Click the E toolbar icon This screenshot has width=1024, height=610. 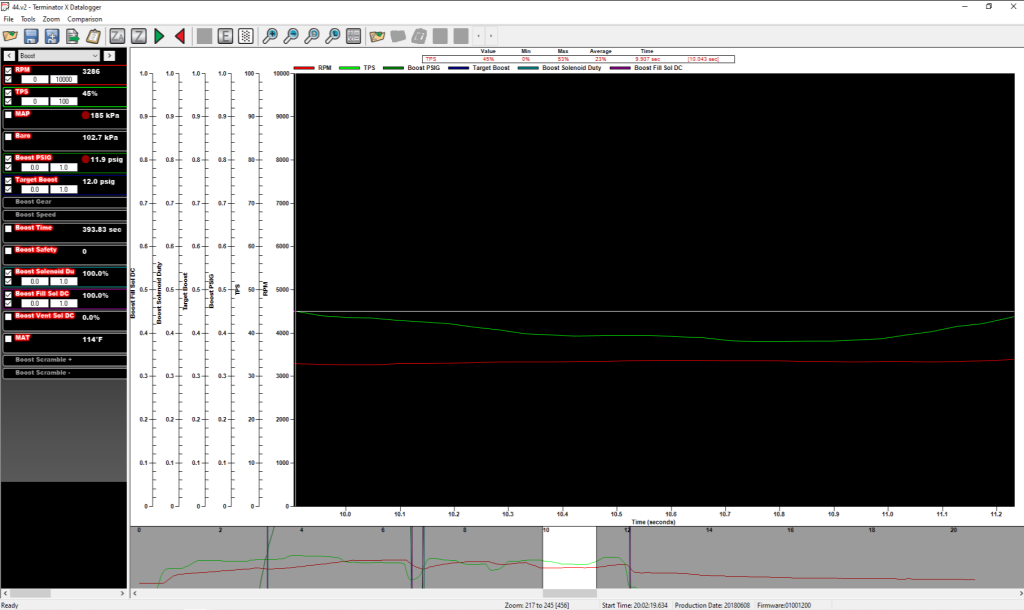225,36
